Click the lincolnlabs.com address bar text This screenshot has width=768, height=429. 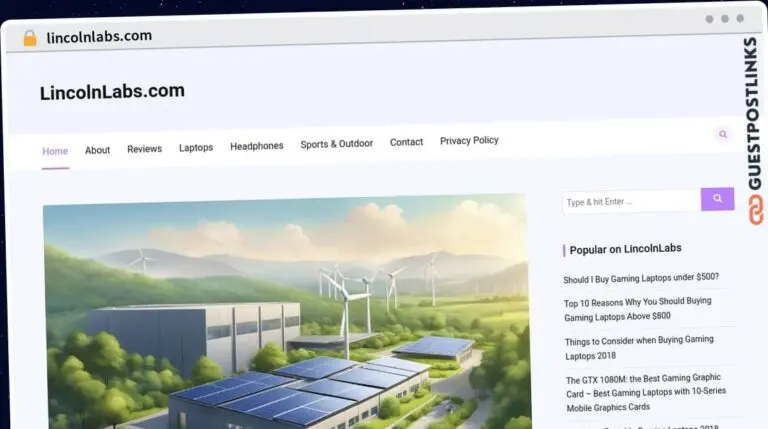click(99, 37)
